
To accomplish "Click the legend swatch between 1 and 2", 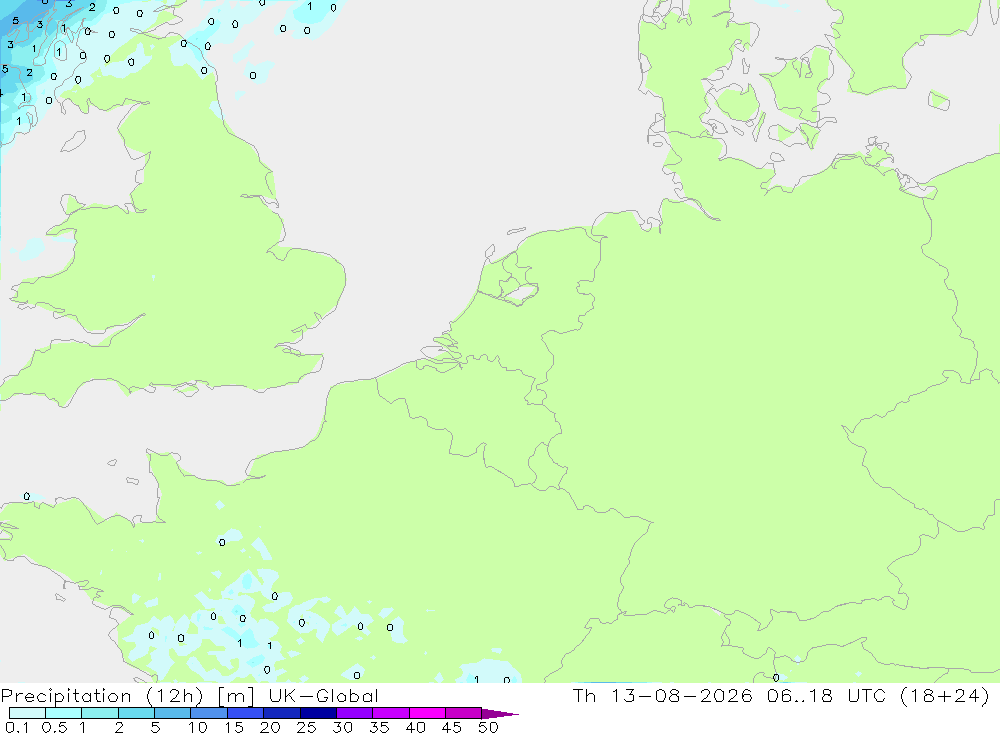I will pos(99,713).
